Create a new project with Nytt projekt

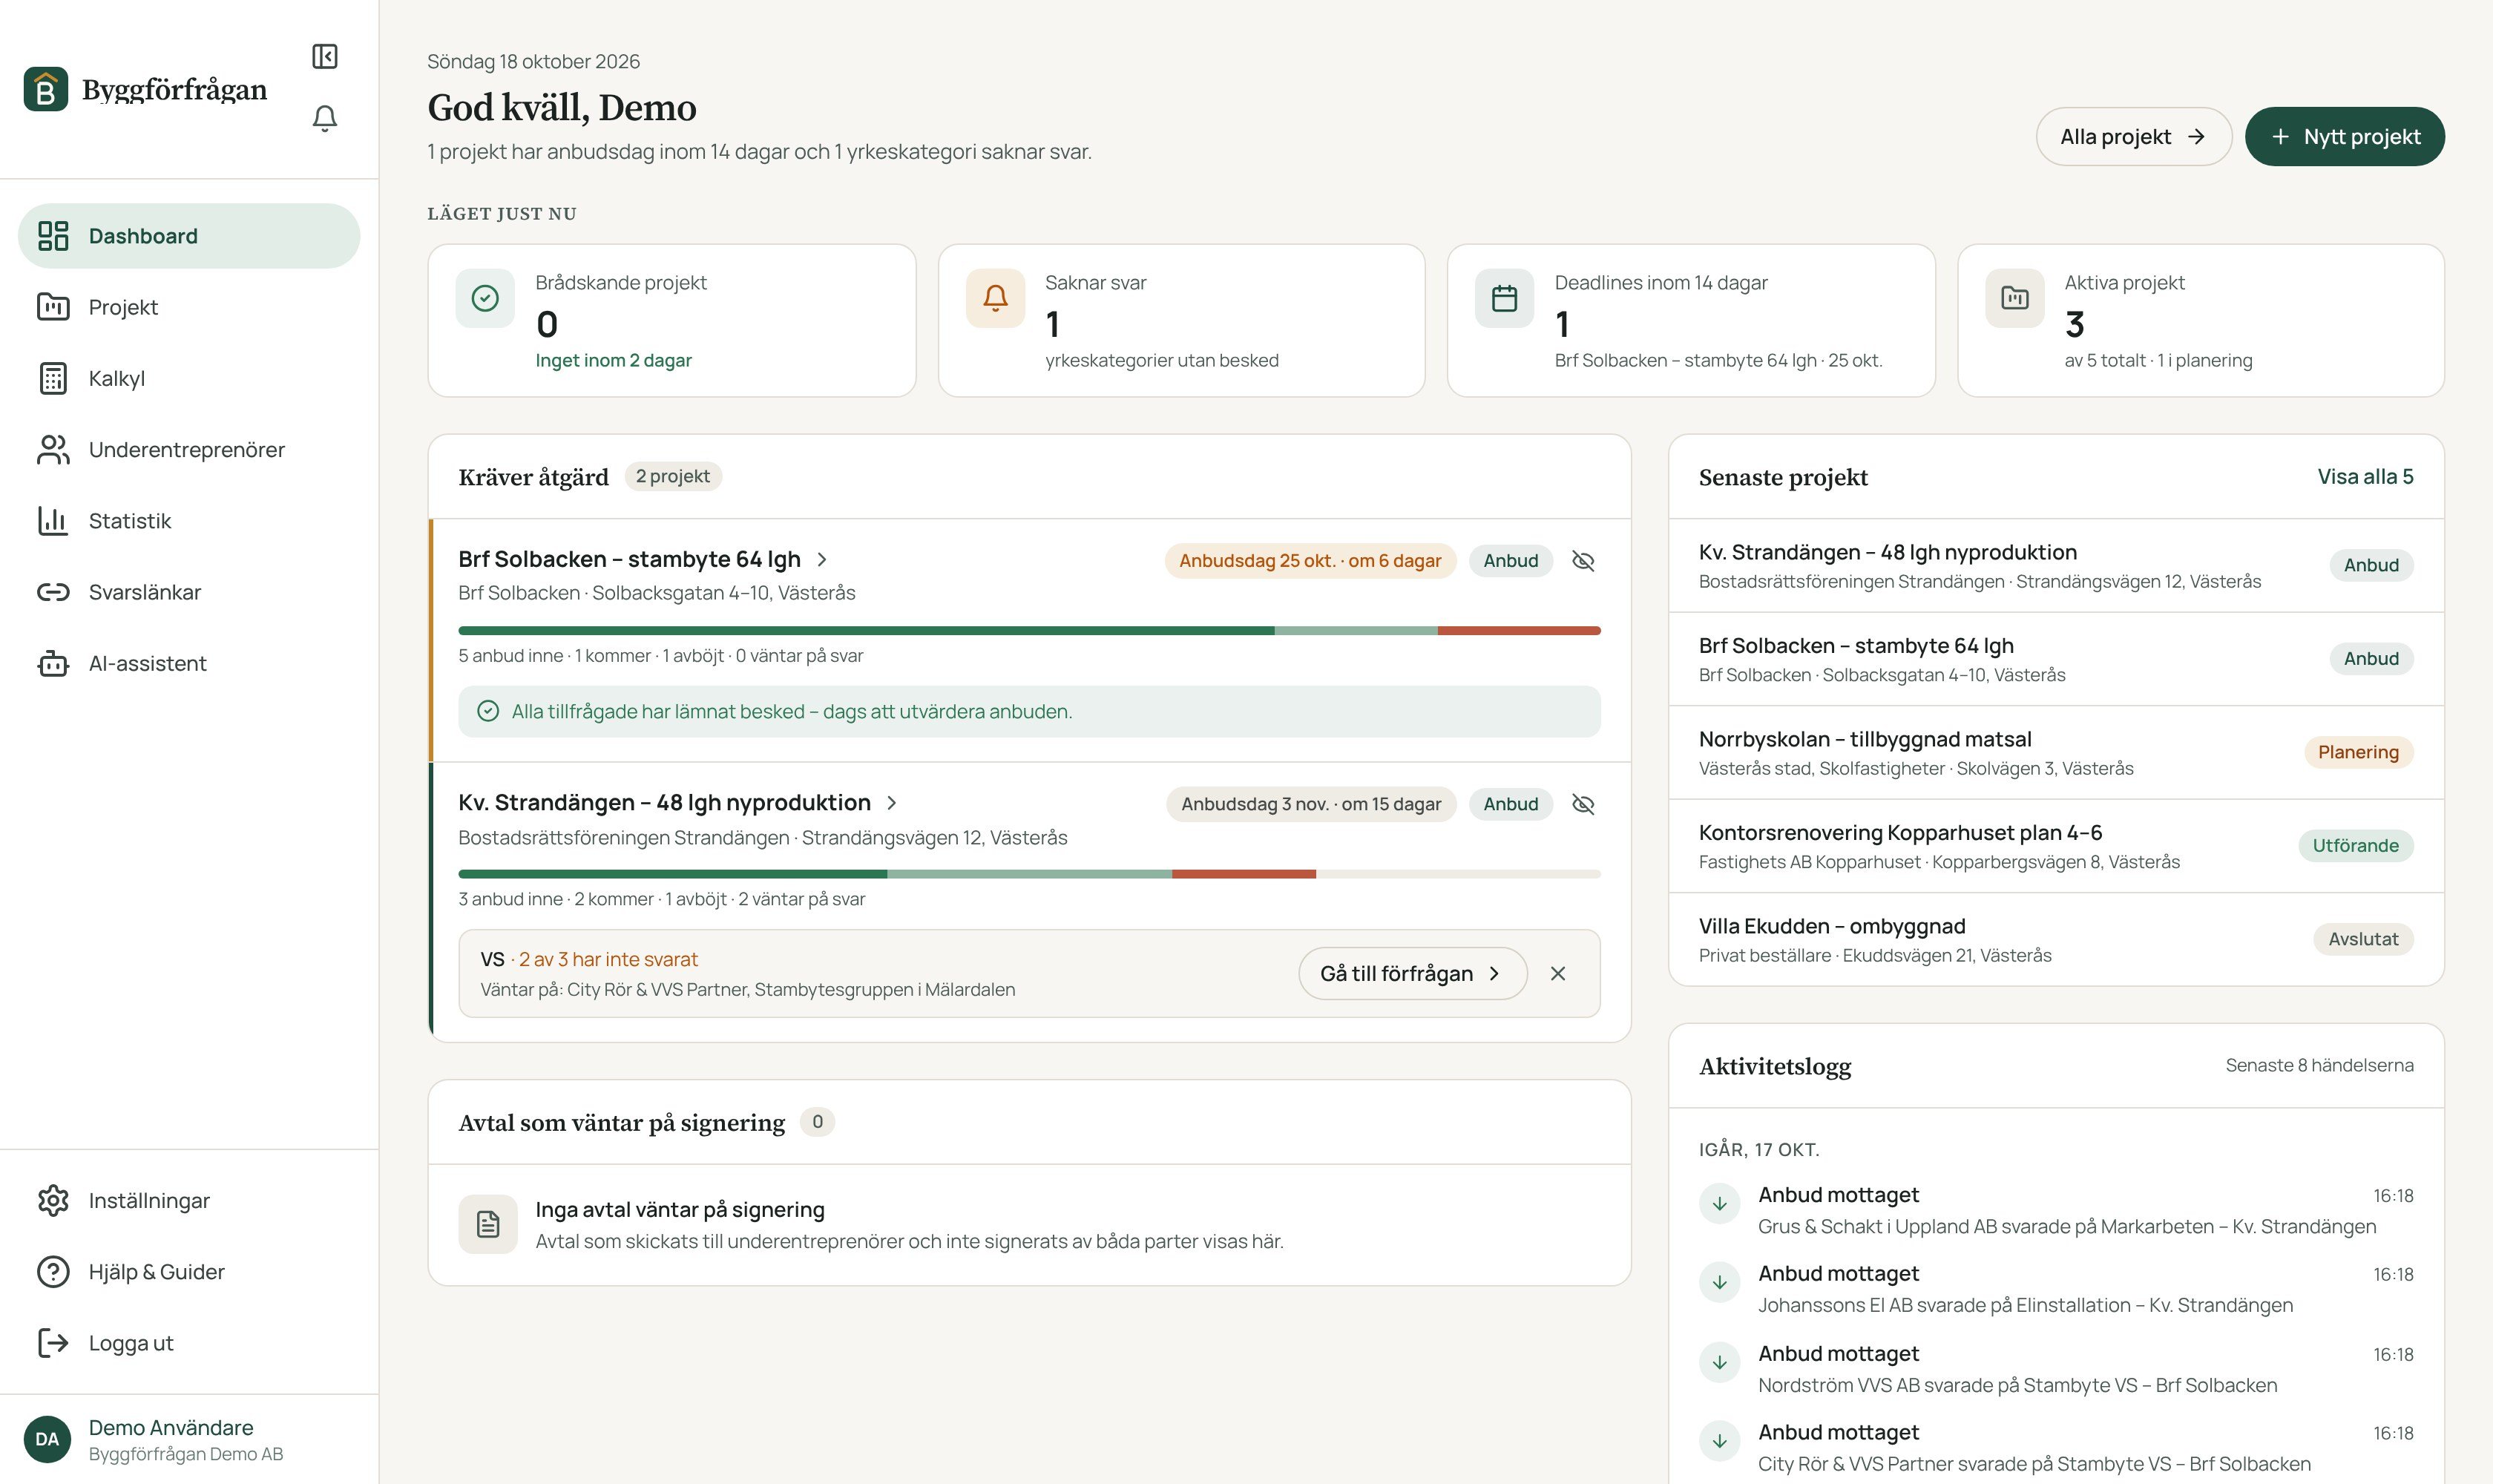2344,137
